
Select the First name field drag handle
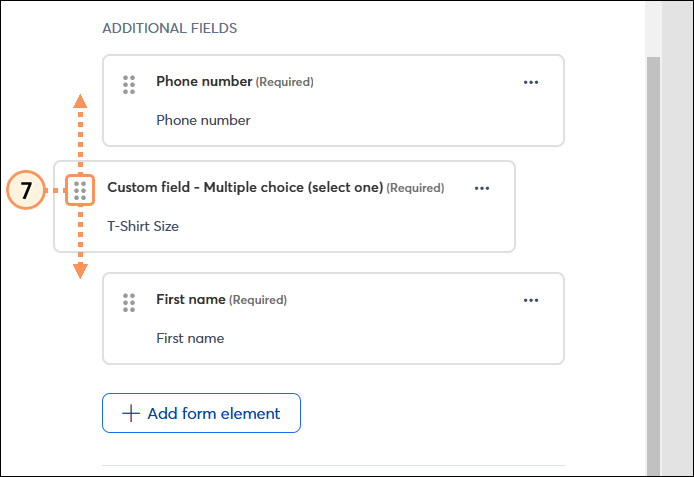tap(129, 303)
